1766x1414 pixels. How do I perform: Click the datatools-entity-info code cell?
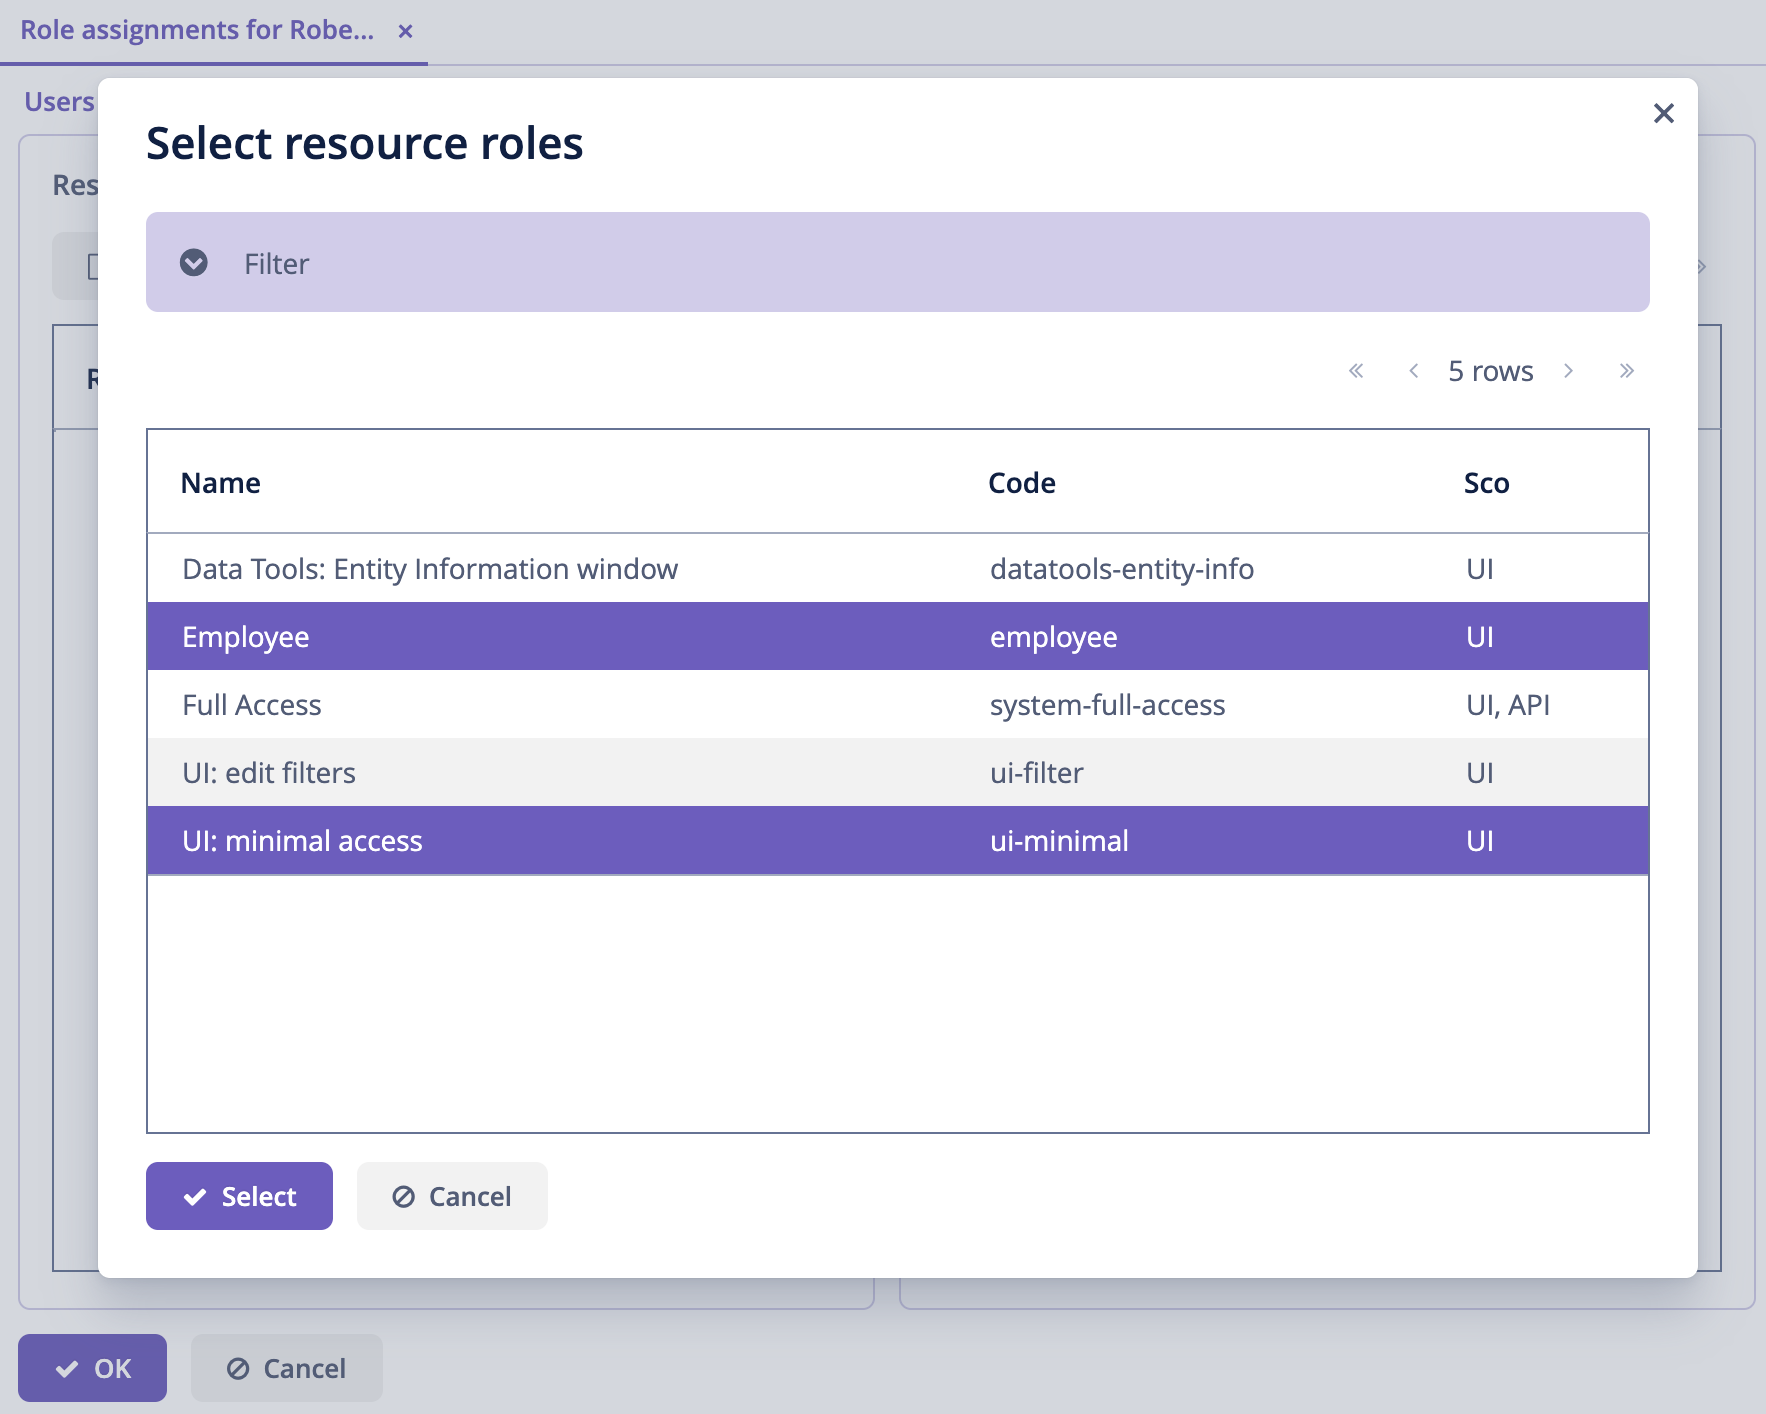click(1122, 569)
